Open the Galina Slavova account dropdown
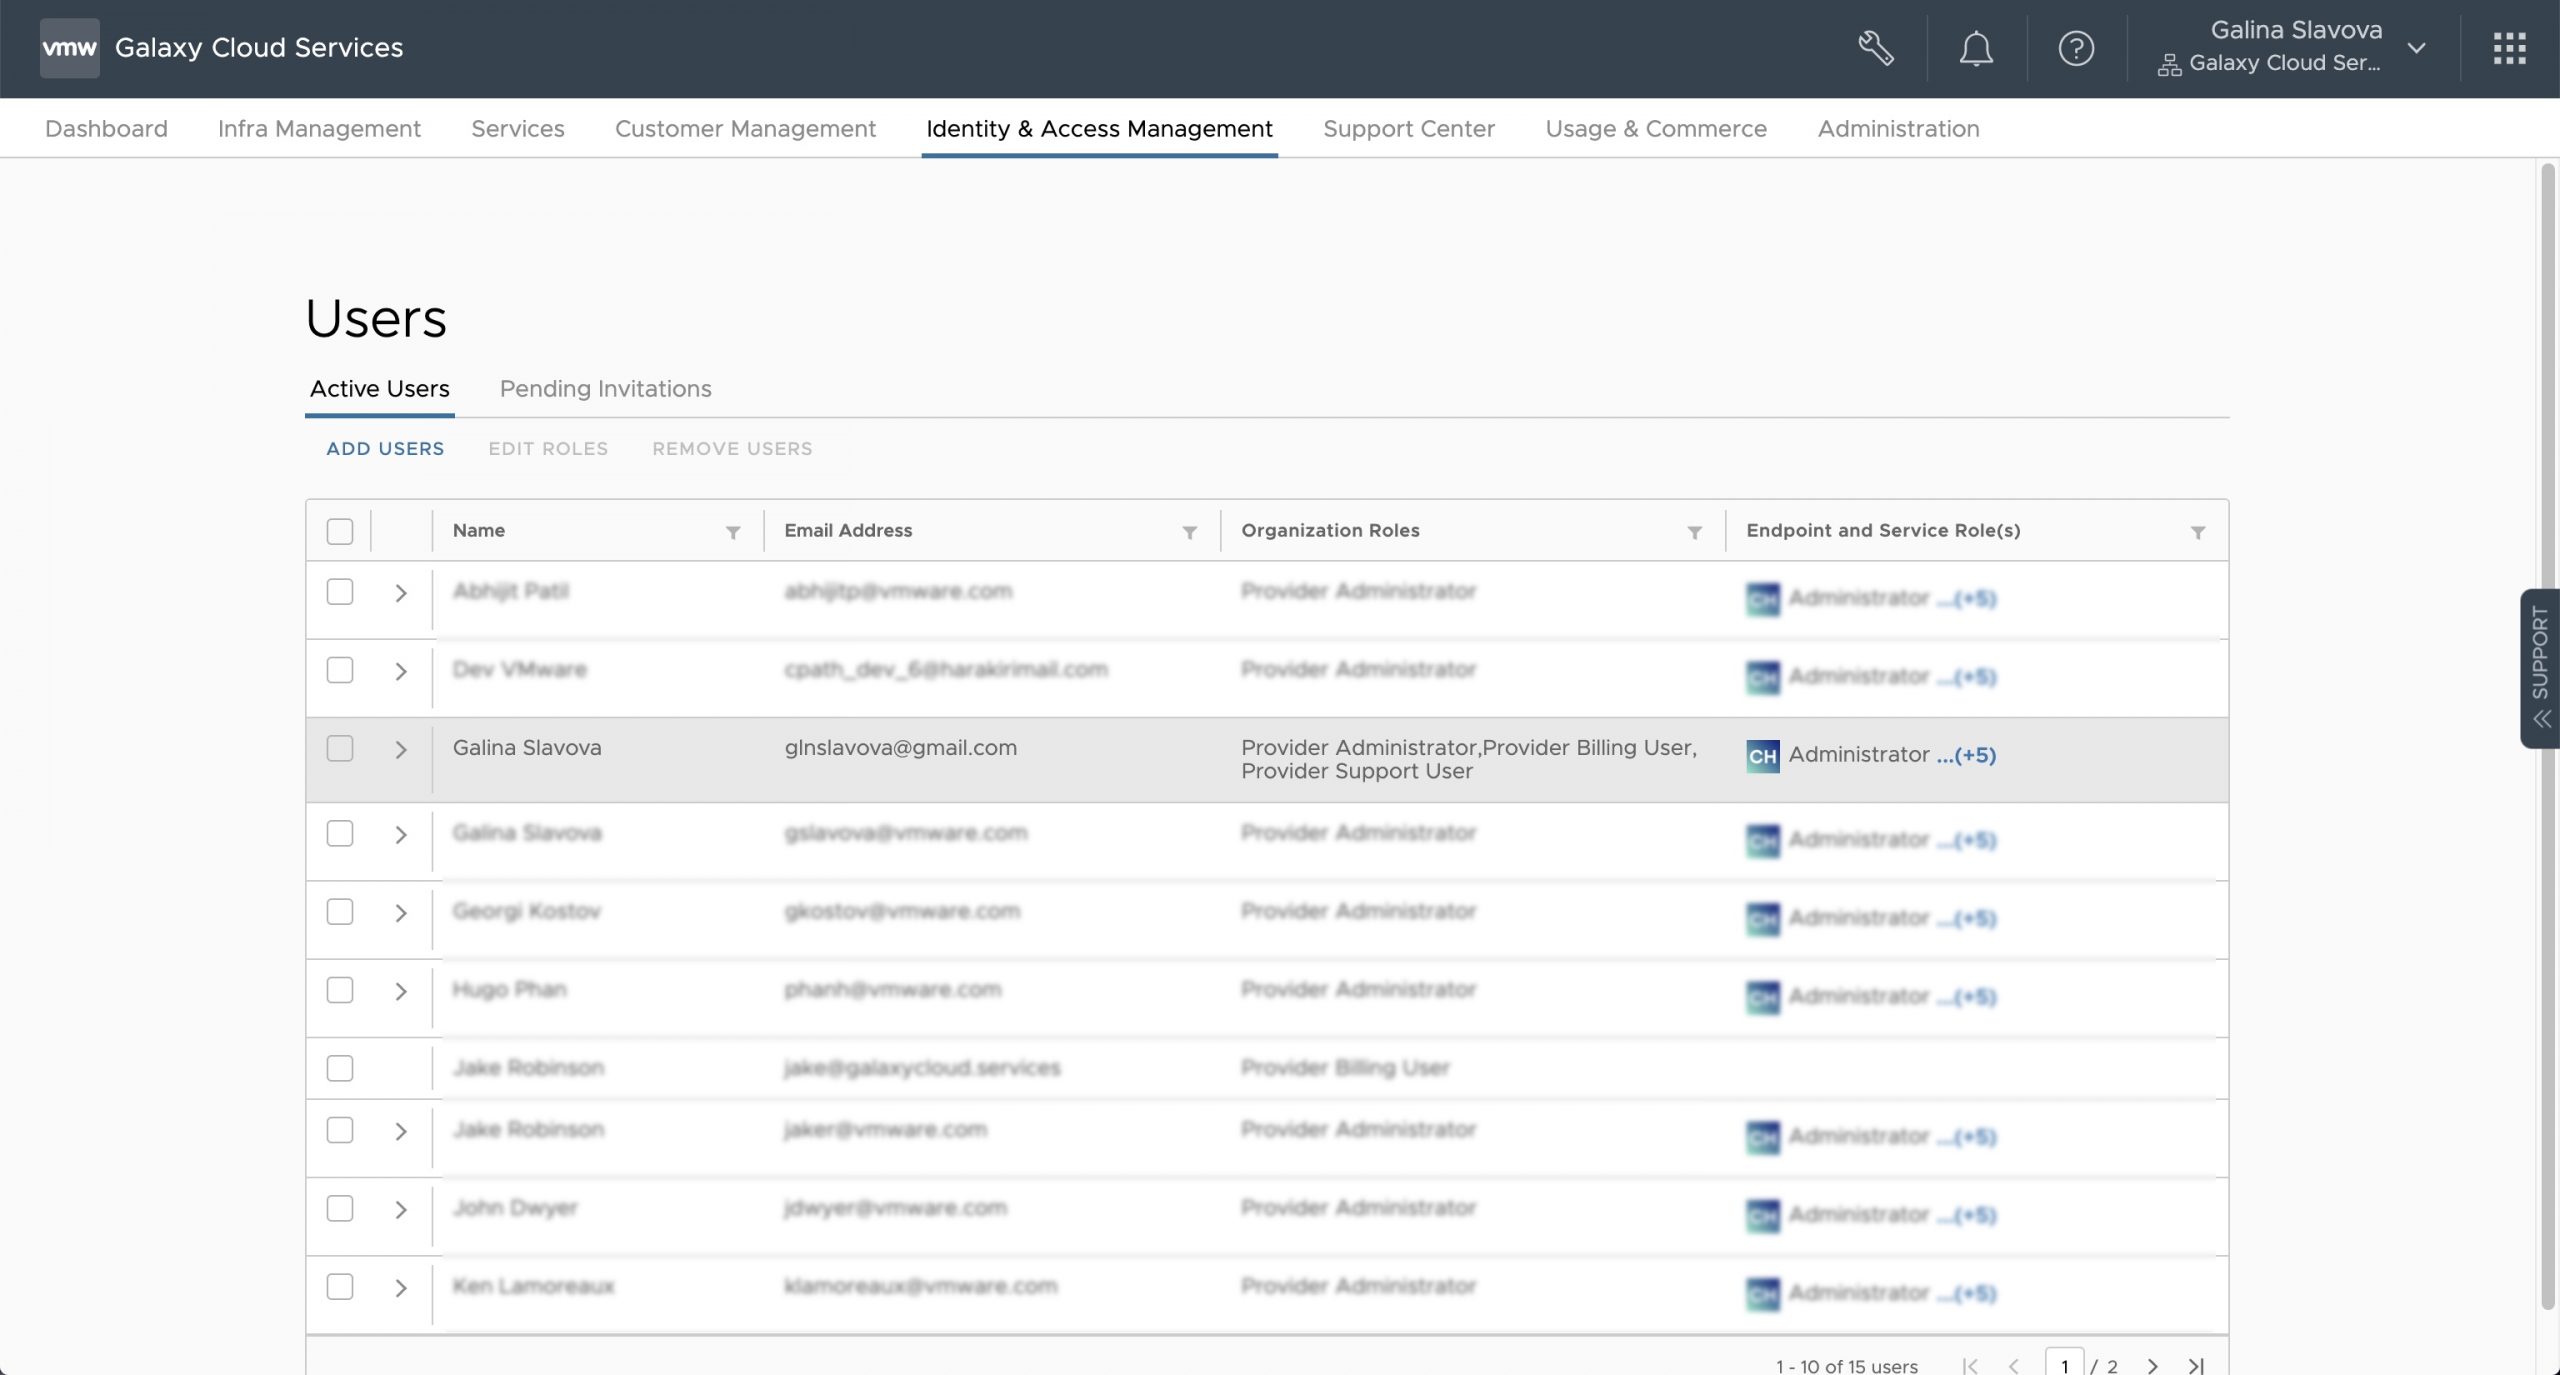 2415,48
